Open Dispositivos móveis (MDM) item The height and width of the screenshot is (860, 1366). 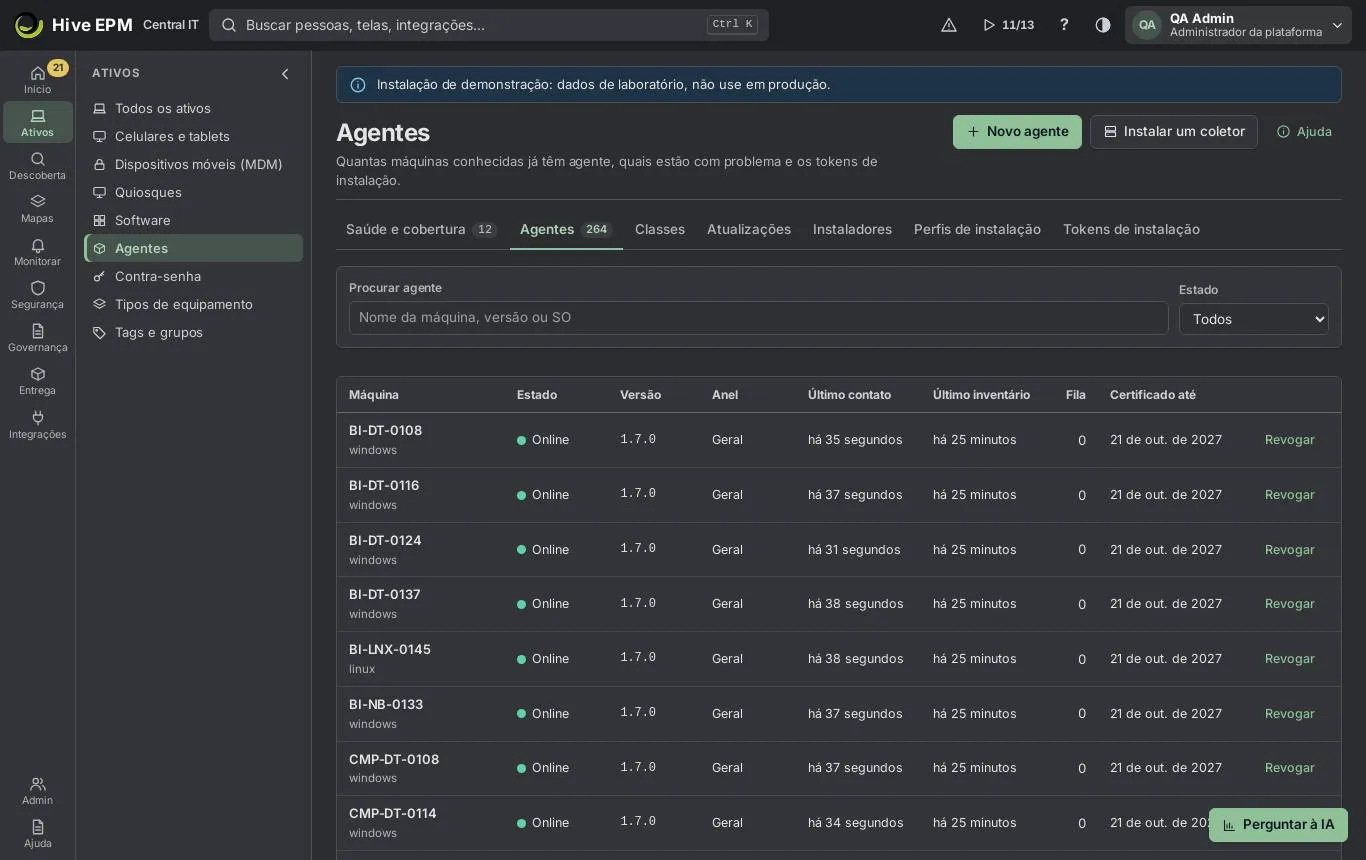(x=193, y=164)
